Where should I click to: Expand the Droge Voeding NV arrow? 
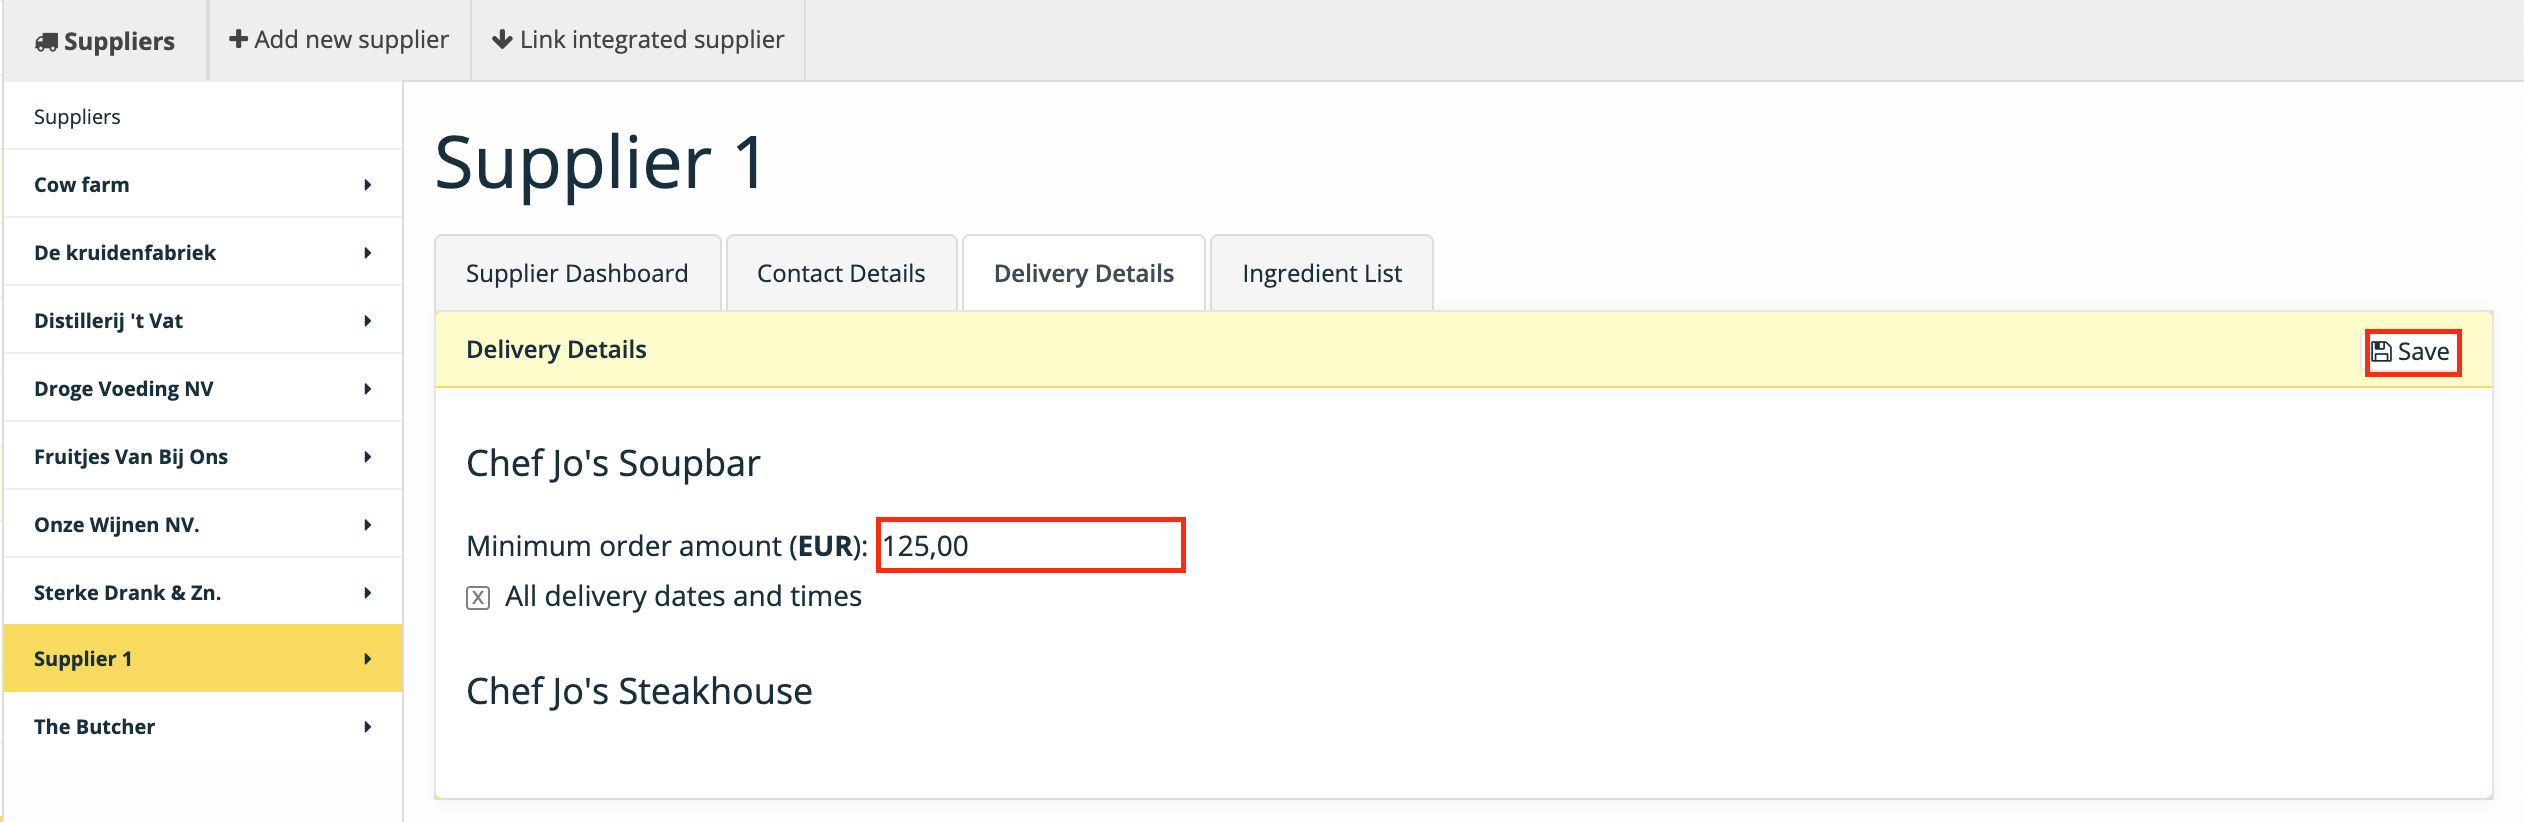368,389
